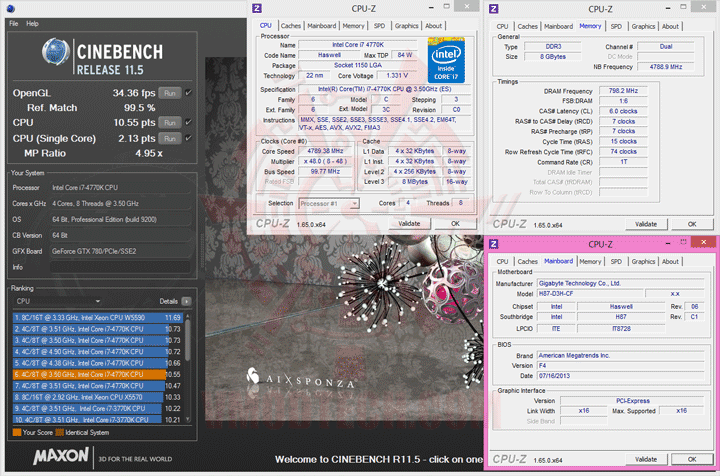This screenshot has width=720, height=476.
Task: Click the Intel Core i7 inside logo
Action: coord(446,60)
